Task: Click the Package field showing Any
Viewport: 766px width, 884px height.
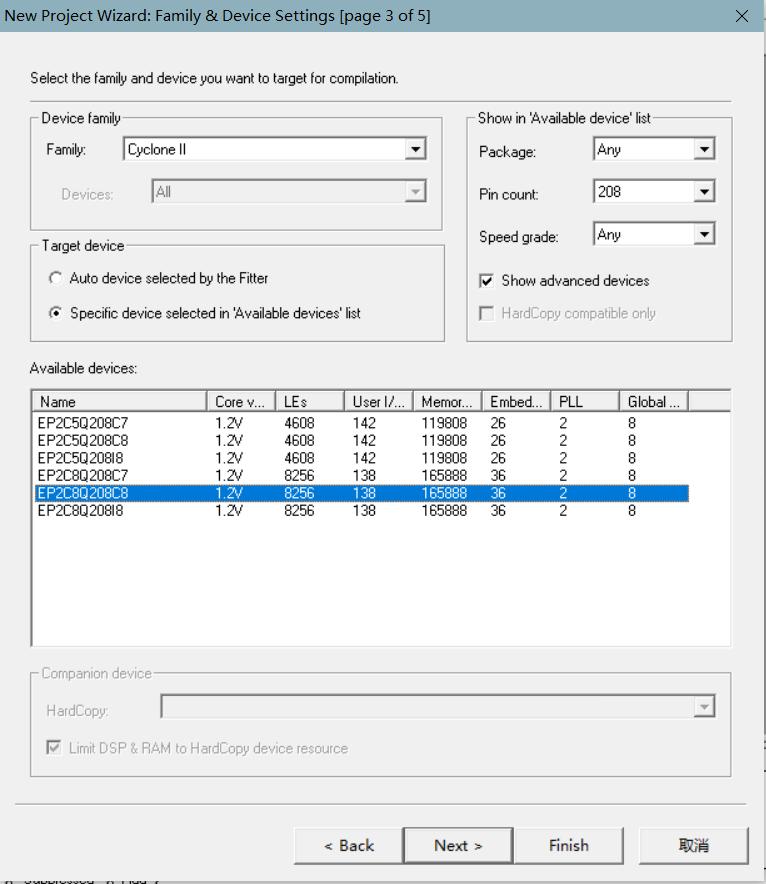Action: [x=644, y=149]
